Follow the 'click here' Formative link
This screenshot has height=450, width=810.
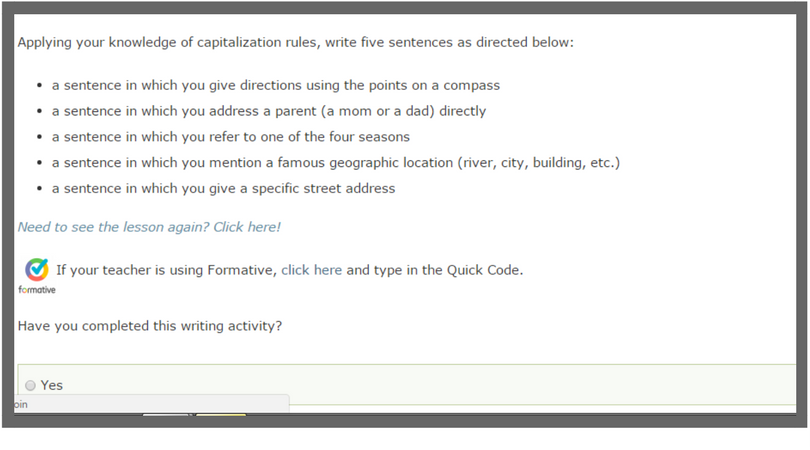click(311, 270)
